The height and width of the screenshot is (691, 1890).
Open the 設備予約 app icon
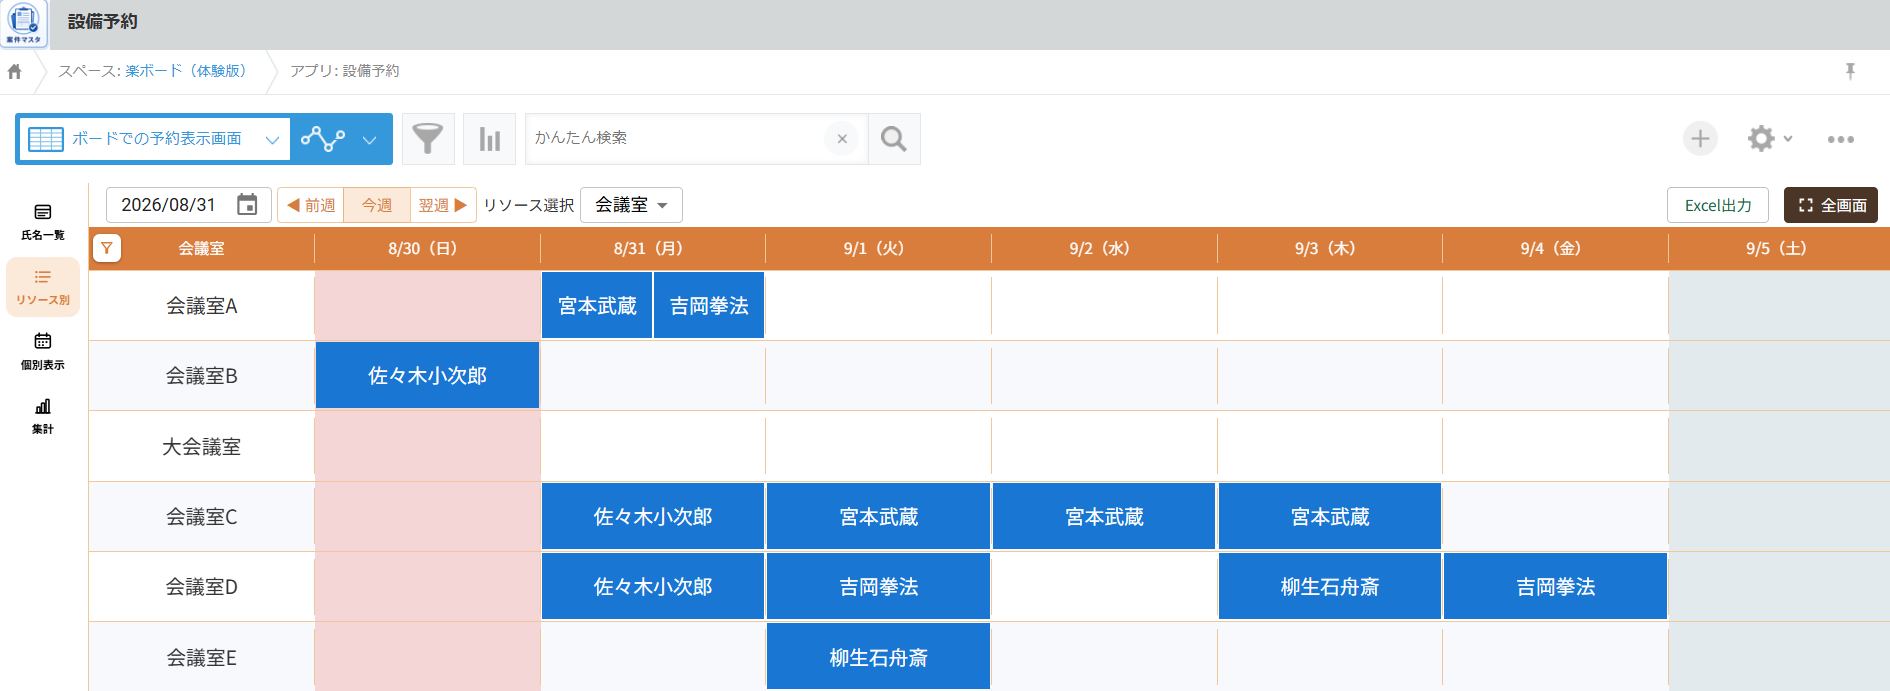23,24
